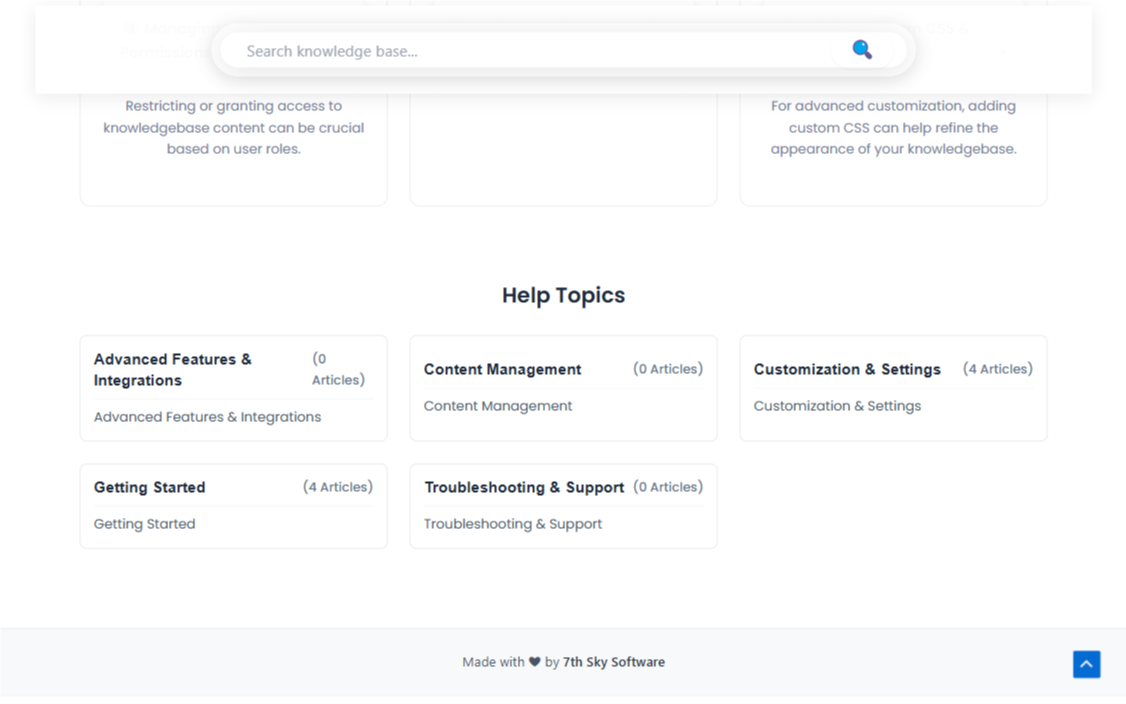Click the Advanced Features card description text

(x=207, y=417)
